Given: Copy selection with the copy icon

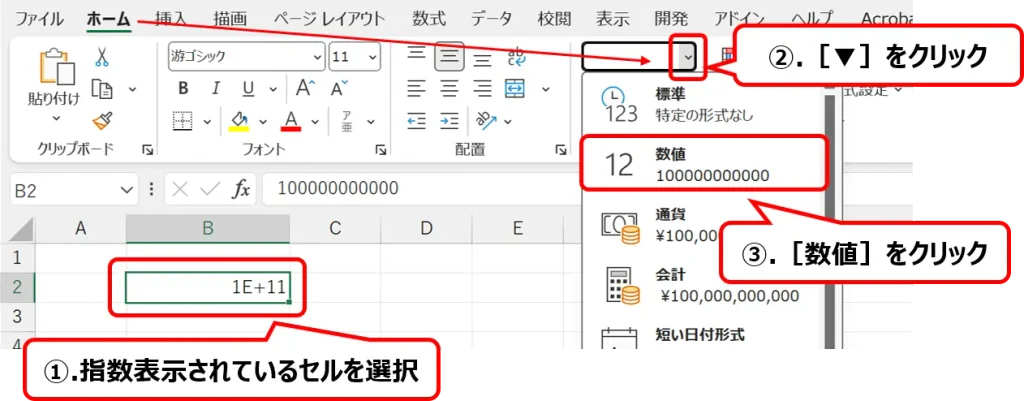Looking at the screenshot, I should point(102,89).
